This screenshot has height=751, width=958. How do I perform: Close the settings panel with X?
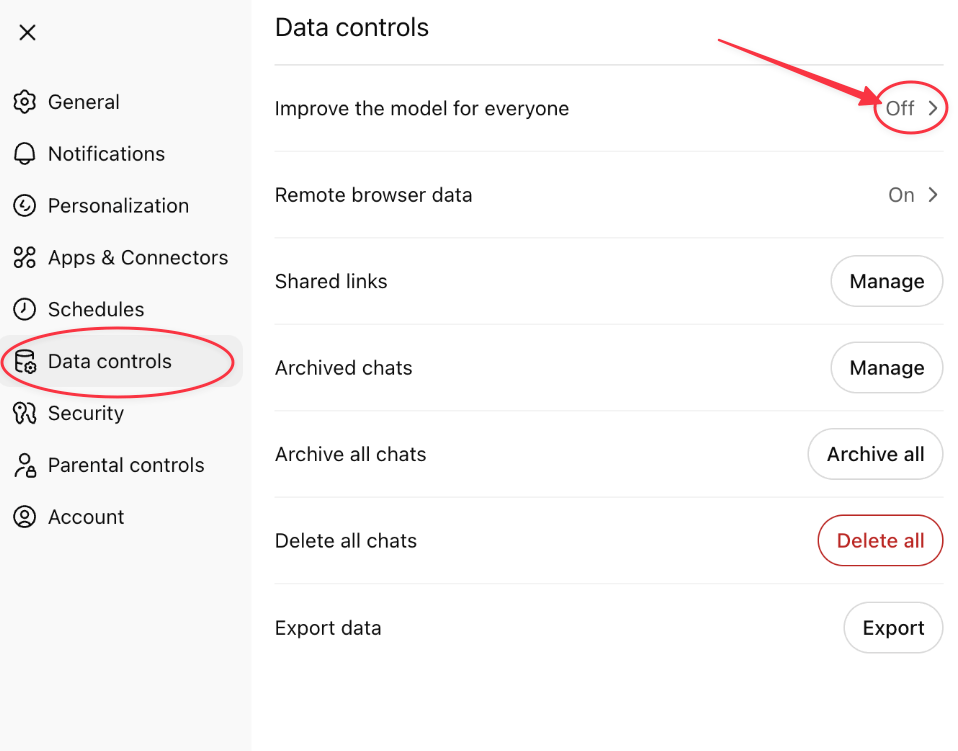point(28,33)
